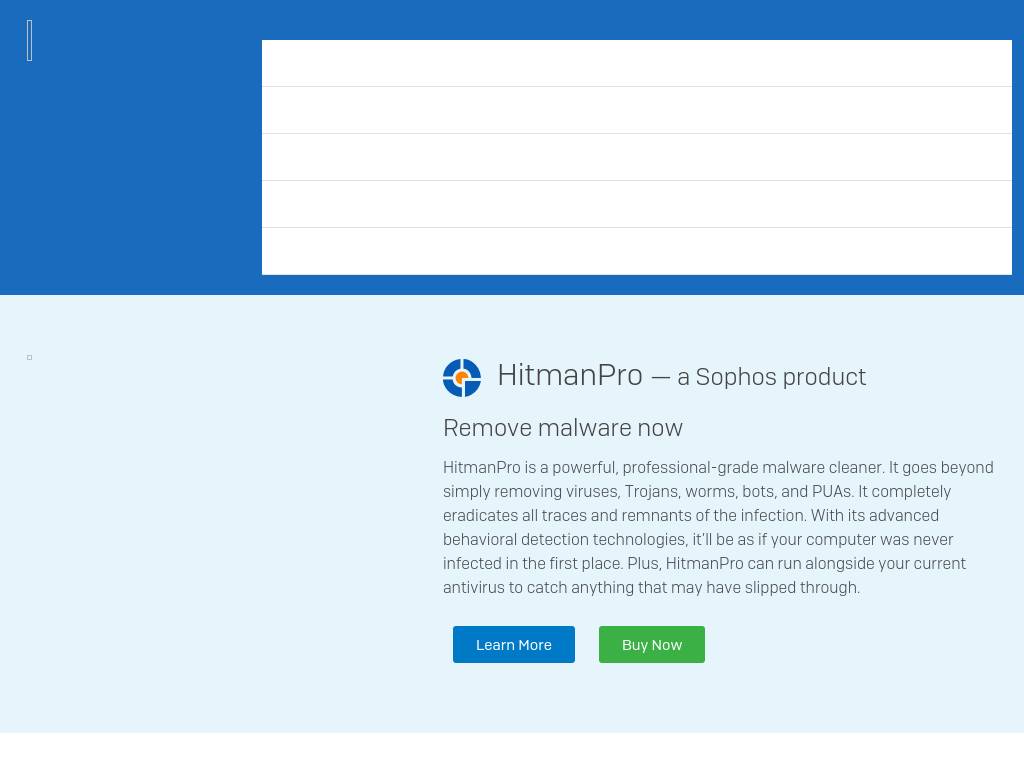This screenshot has height=768, width=1024.
Task: Click the blue strip above the white list
Action: coord(636,19)
